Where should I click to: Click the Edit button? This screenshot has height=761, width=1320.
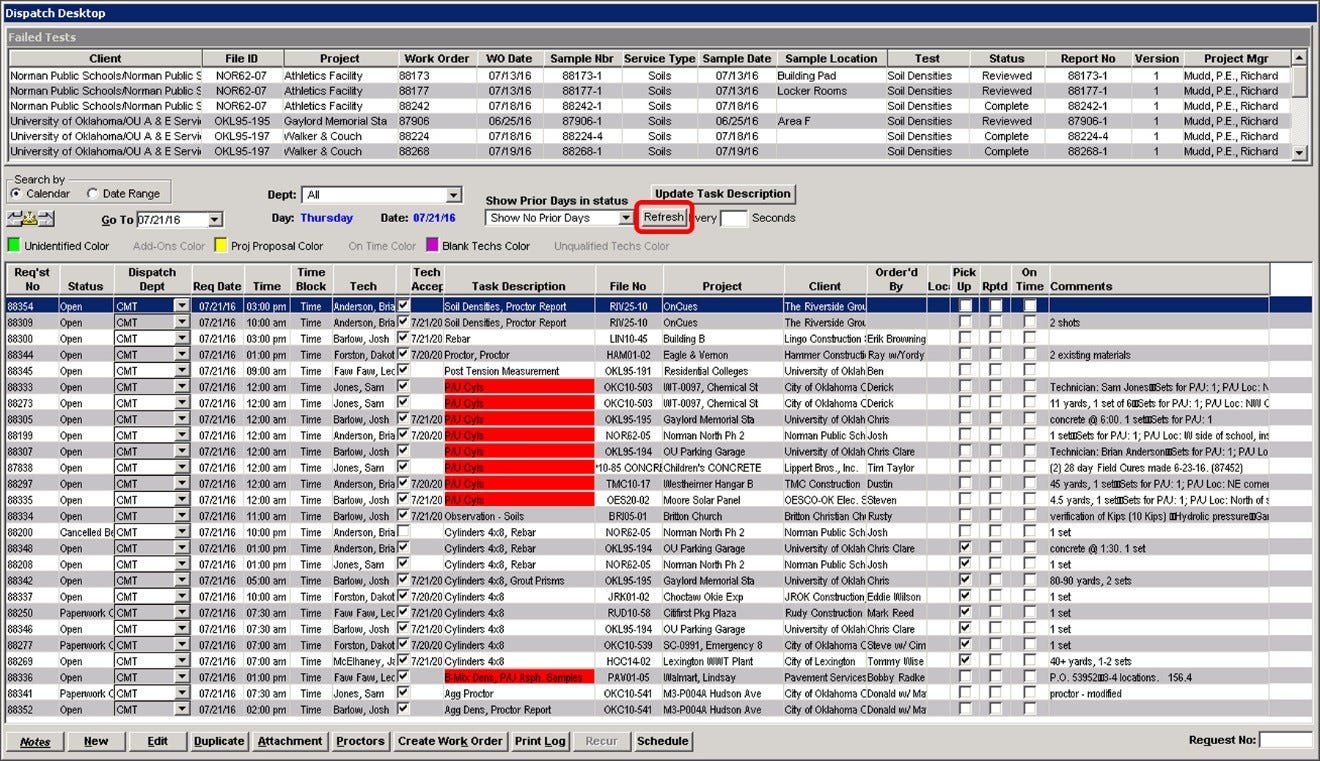point(157,741)
